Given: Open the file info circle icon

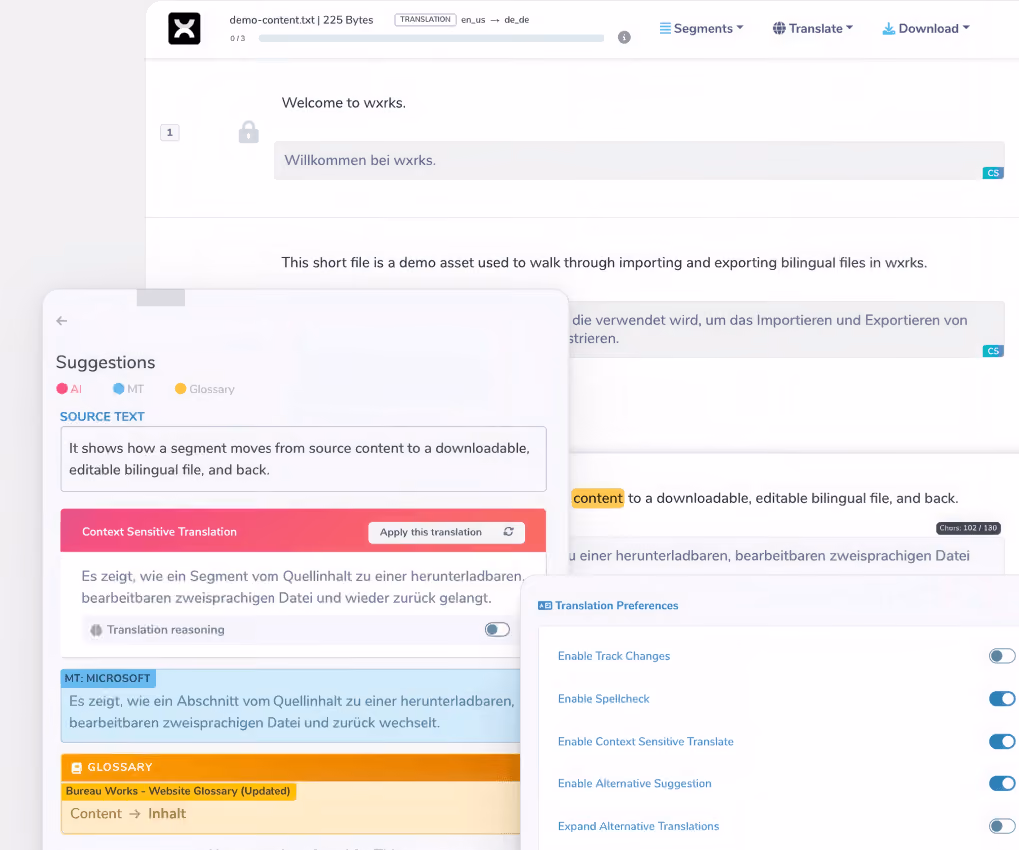Looking at the screenshot, I should point(624,37).
